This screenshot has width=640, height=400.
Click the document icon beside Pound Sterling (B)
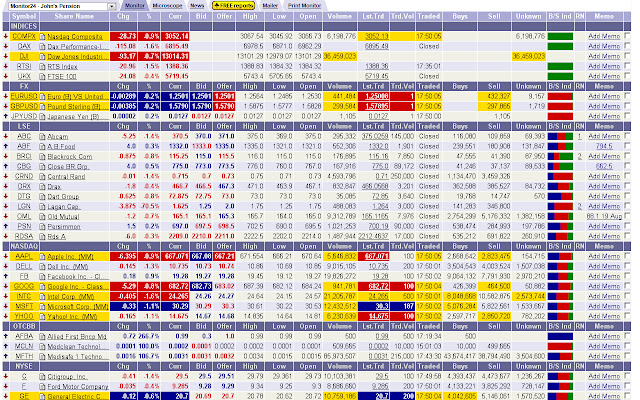click(42, 106)
